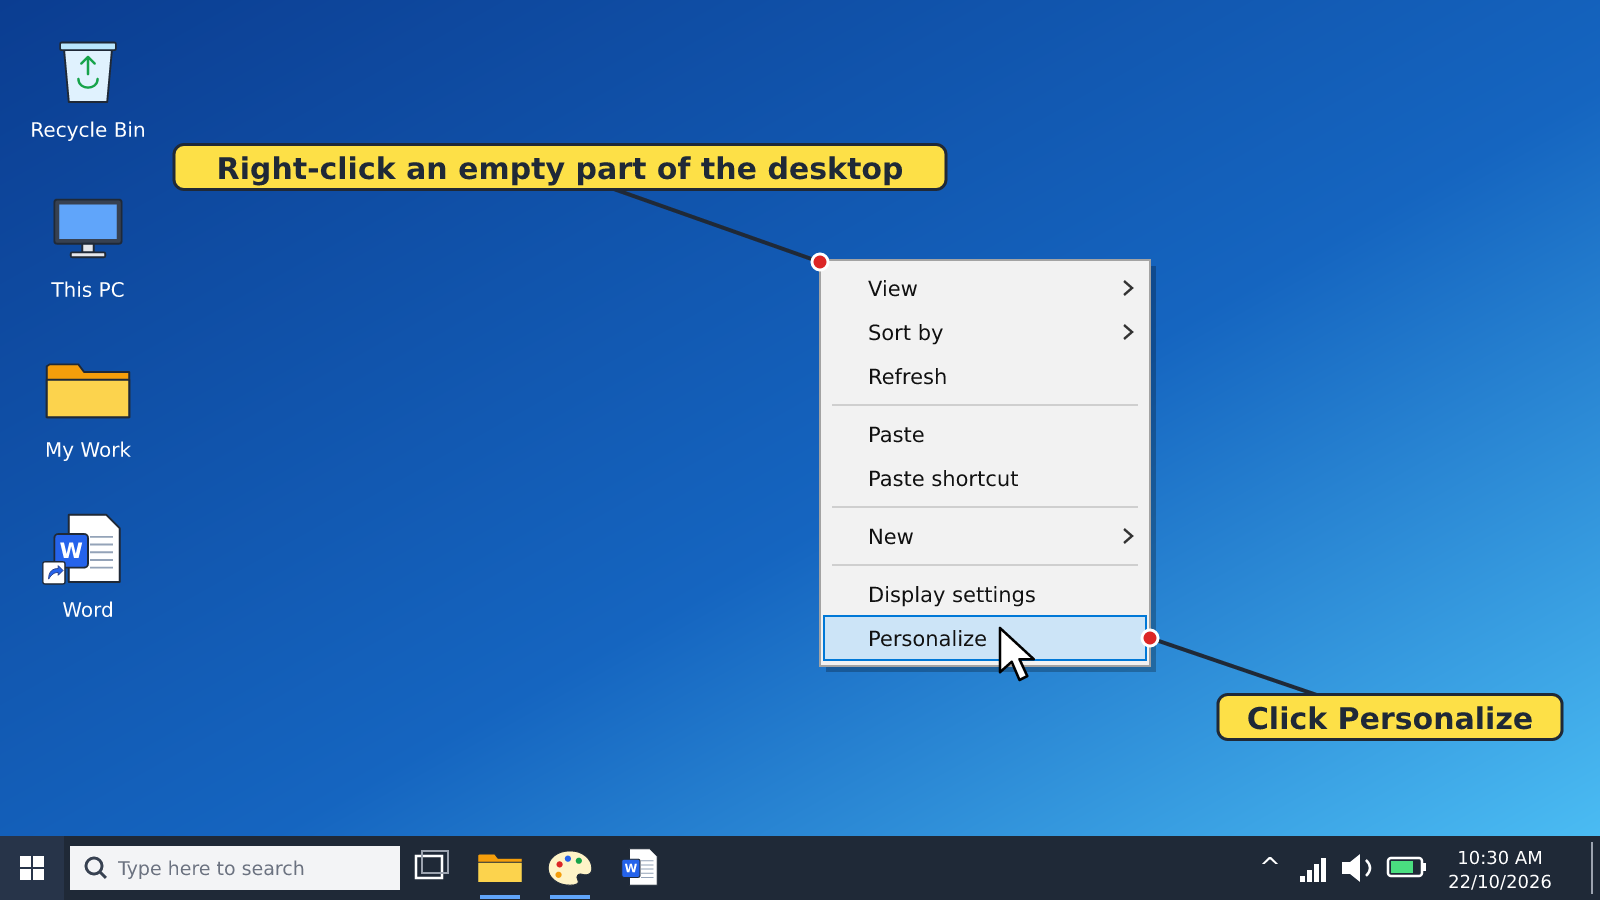
Task: Choose Paste in the context menu
Action: (x=985, y=434)
